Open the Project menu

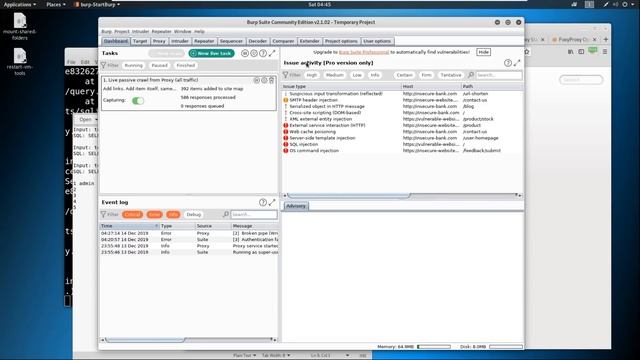point(122,31)
